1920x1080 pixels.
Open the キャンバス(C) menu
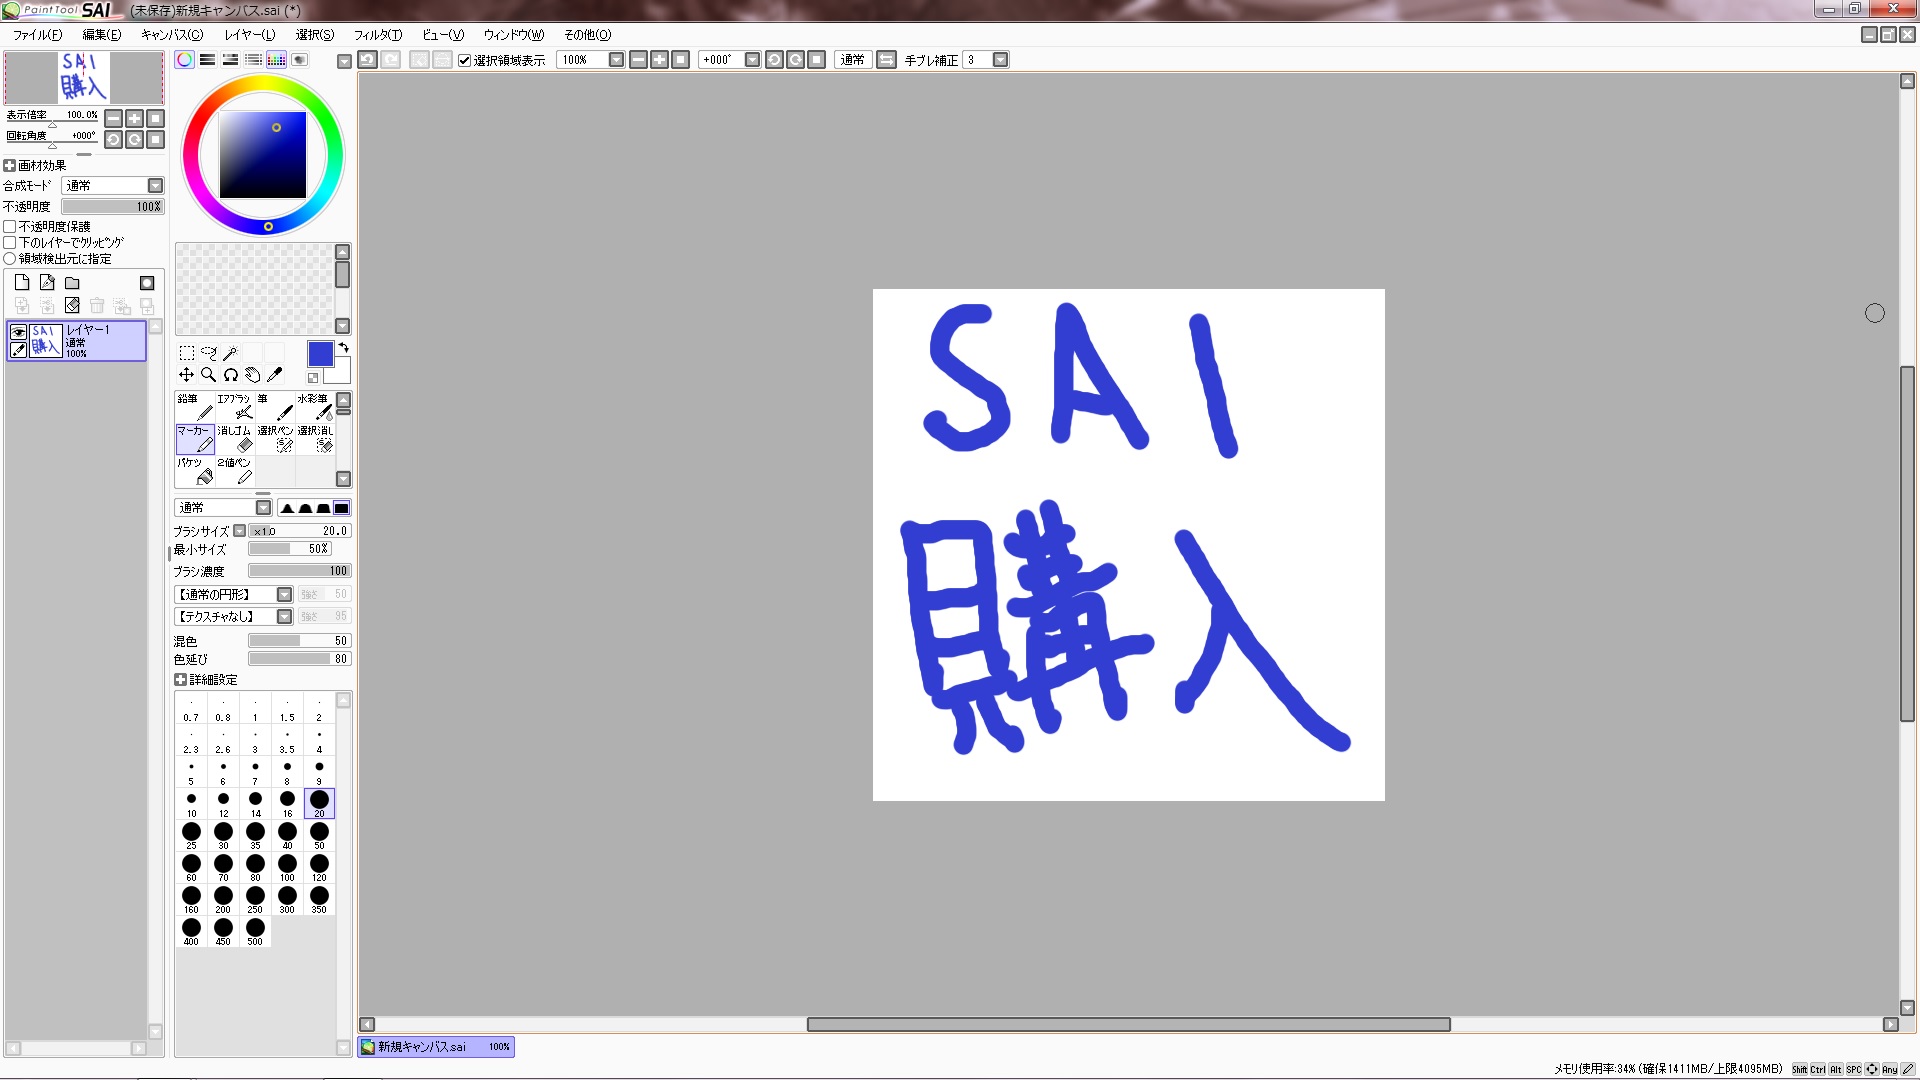pyautogui.click(x=171, y=35)
